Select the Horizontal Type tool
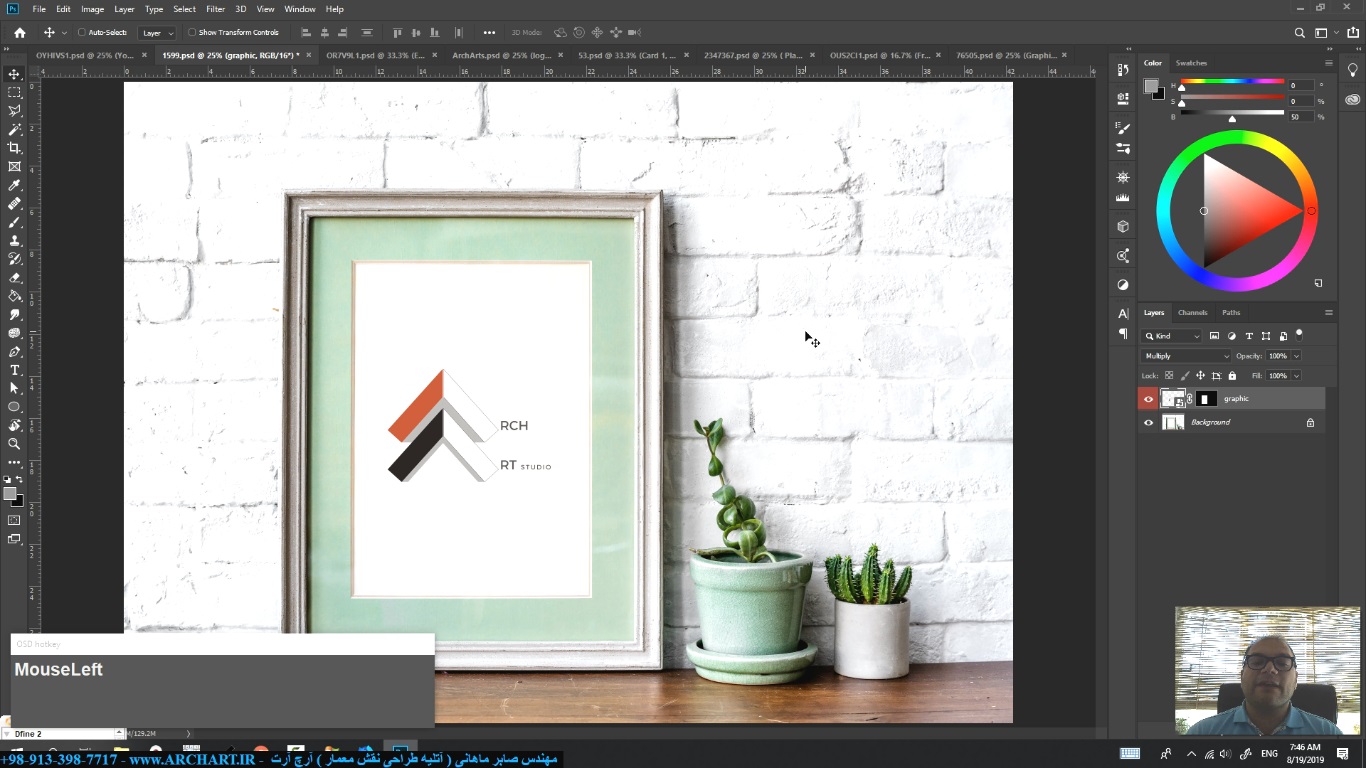The width and height of the screenshot is (1366, 768). [x=14, y=370]
